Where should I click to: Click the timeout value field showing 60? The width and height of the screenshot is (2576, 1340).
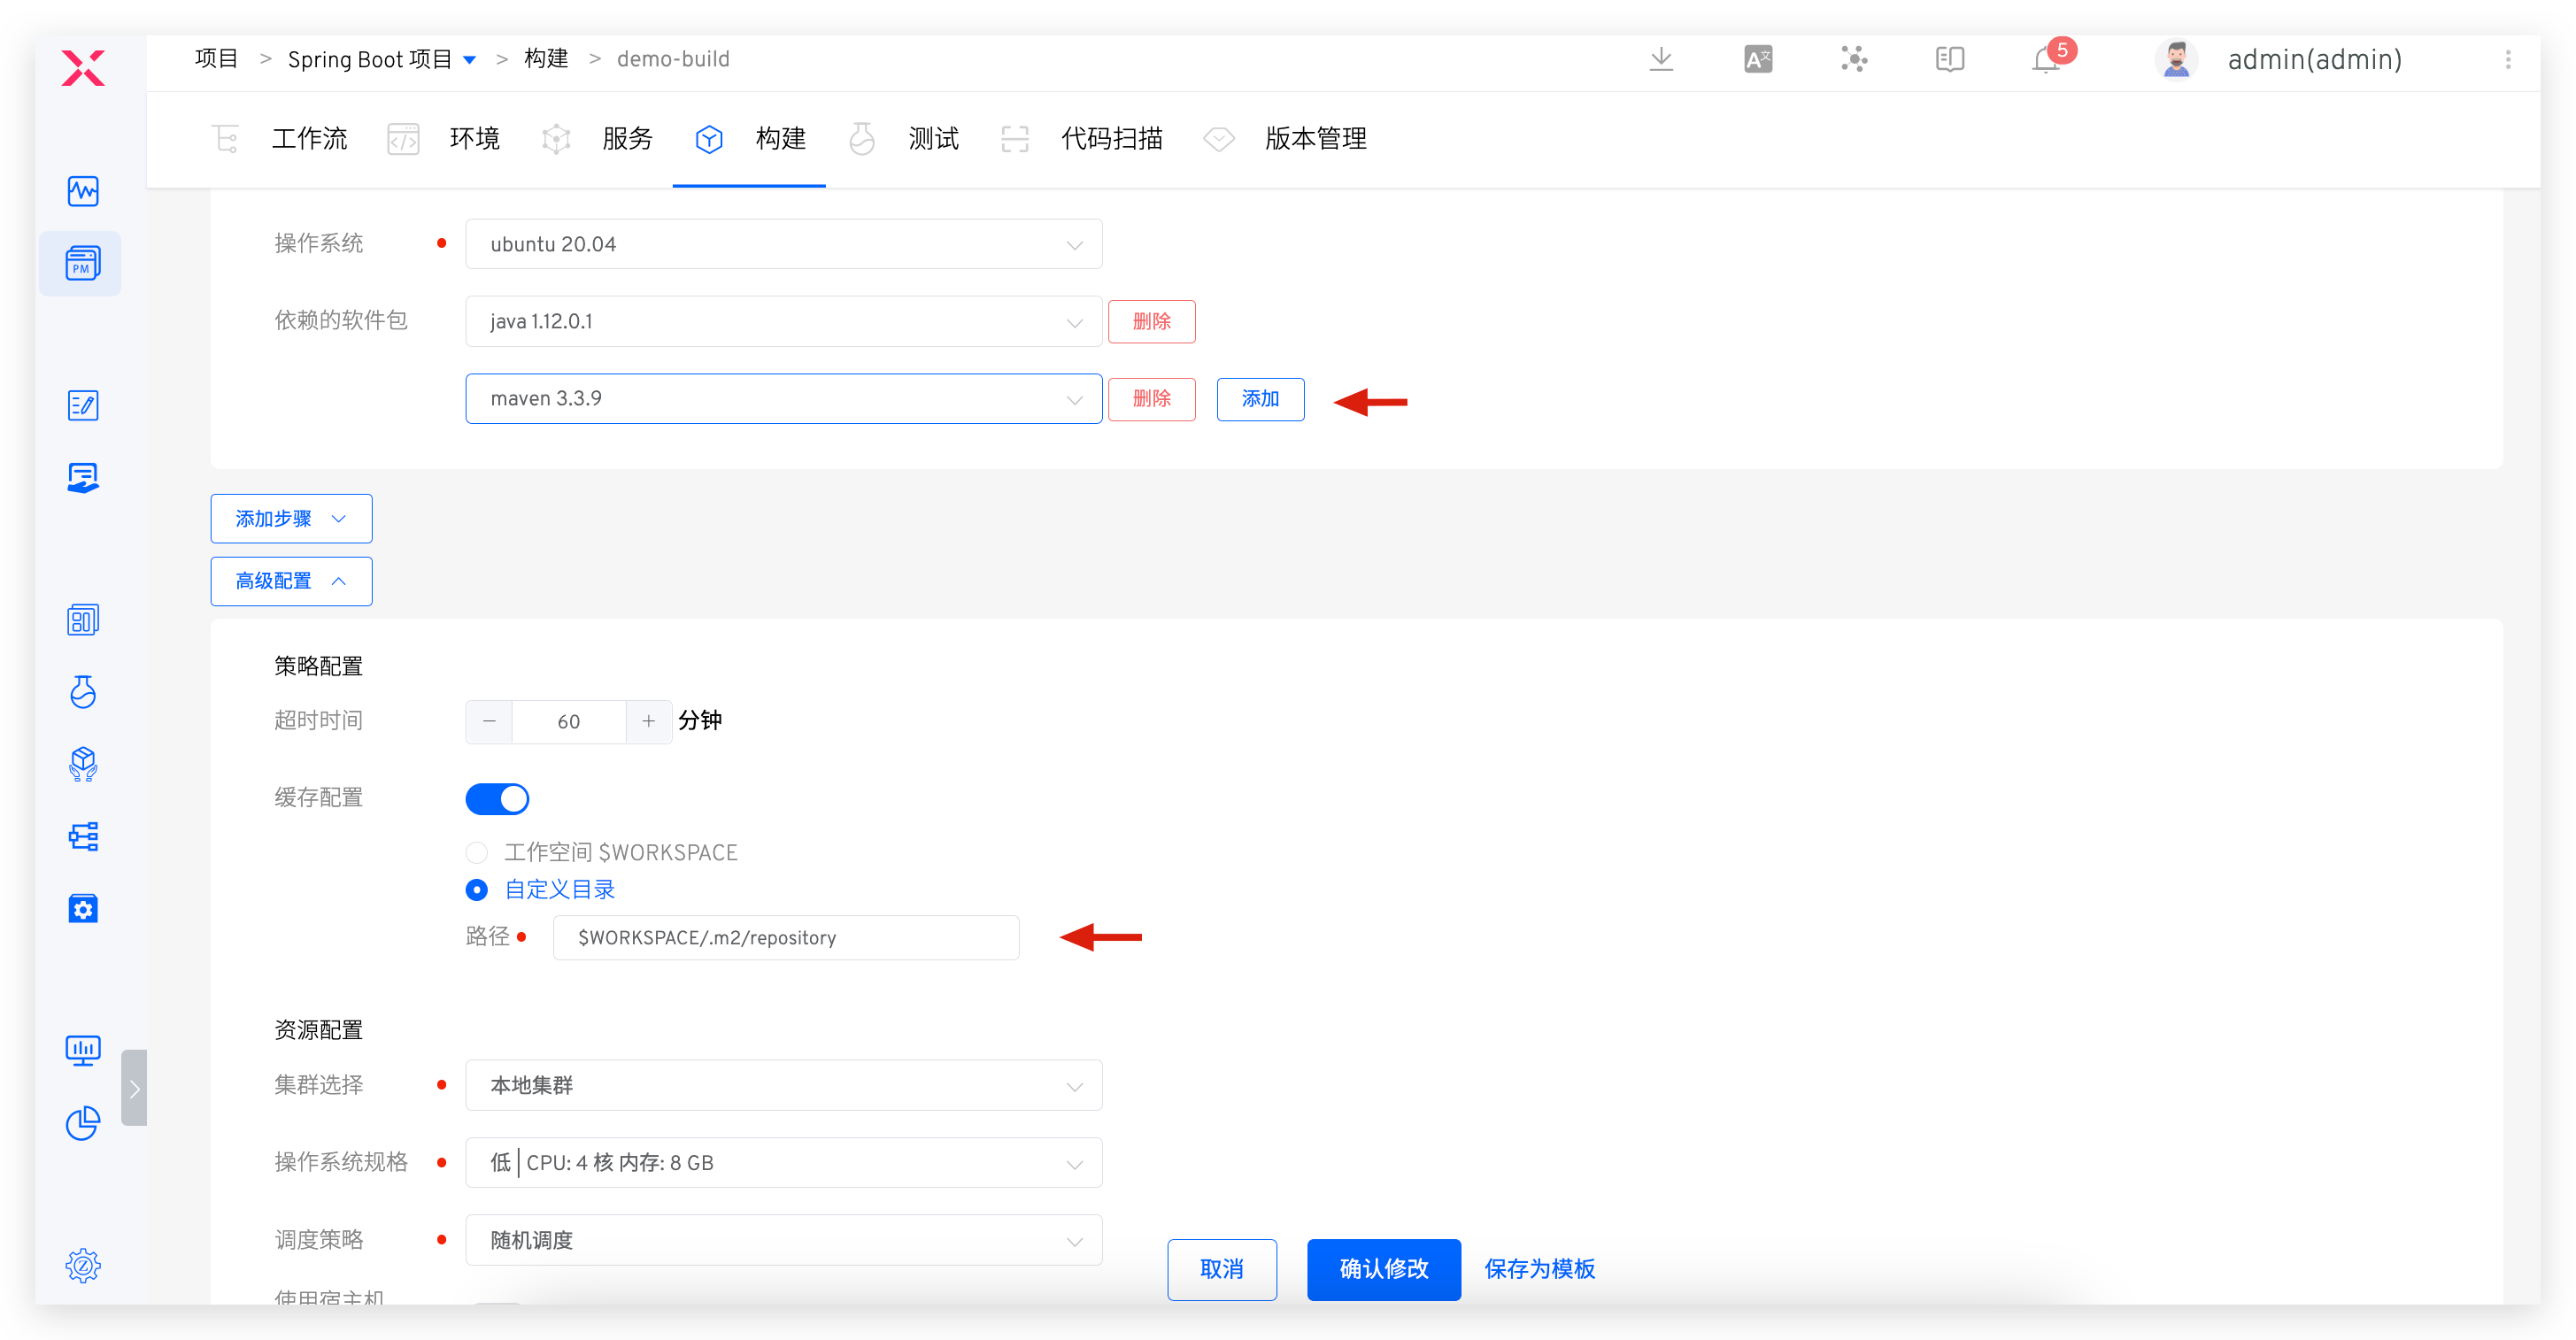coord(569,721)
